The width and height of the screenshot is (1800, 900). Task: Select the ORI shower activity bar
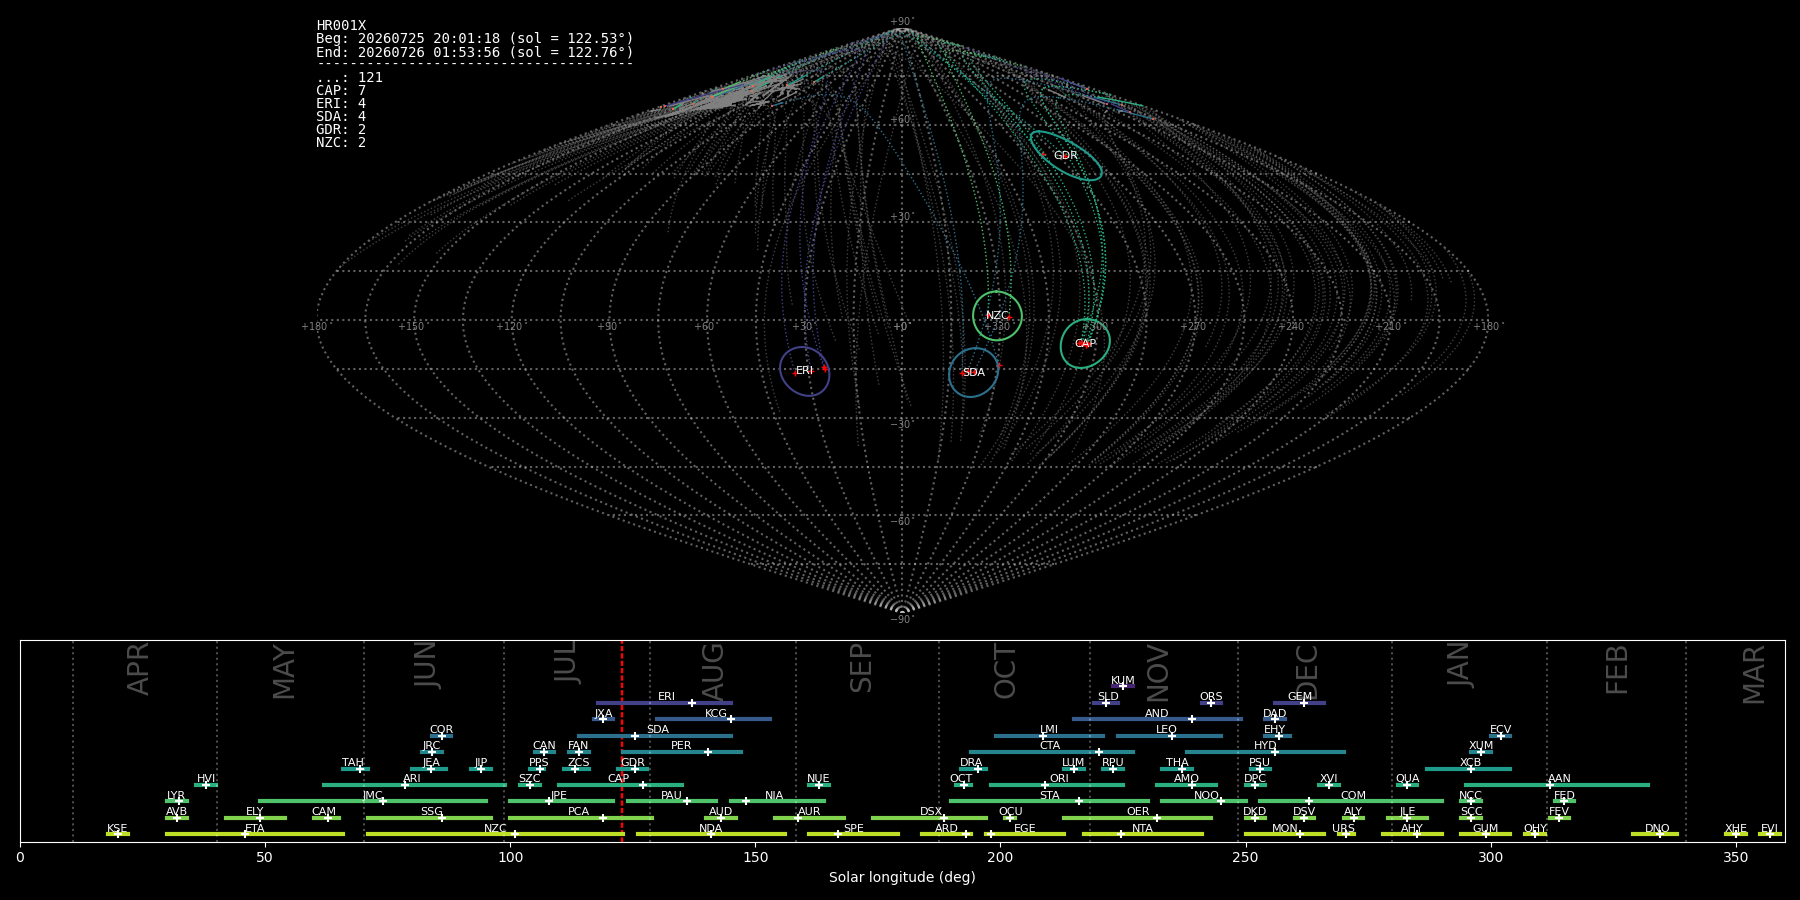point(1058,785)
